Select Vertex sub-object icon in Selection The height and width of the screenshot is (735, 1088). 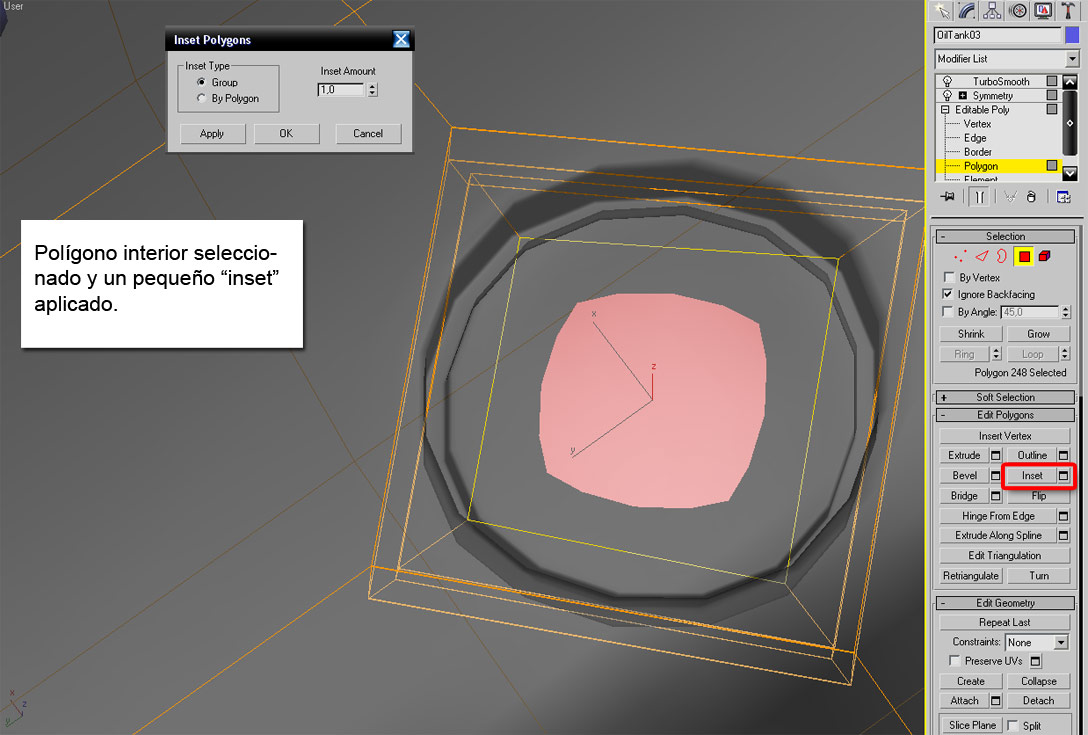click(x=960, y=256)
